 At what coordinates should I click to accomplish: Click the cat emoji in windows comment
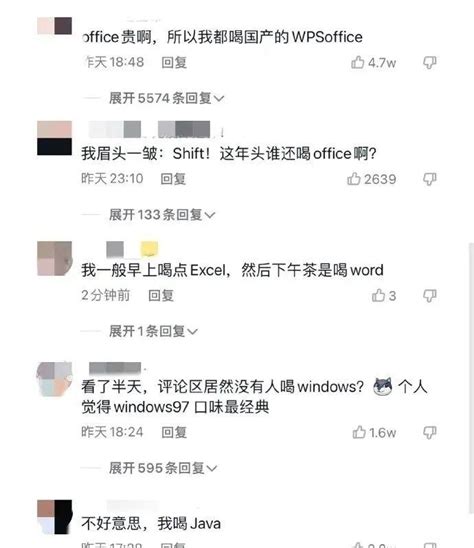coord(383,387)
